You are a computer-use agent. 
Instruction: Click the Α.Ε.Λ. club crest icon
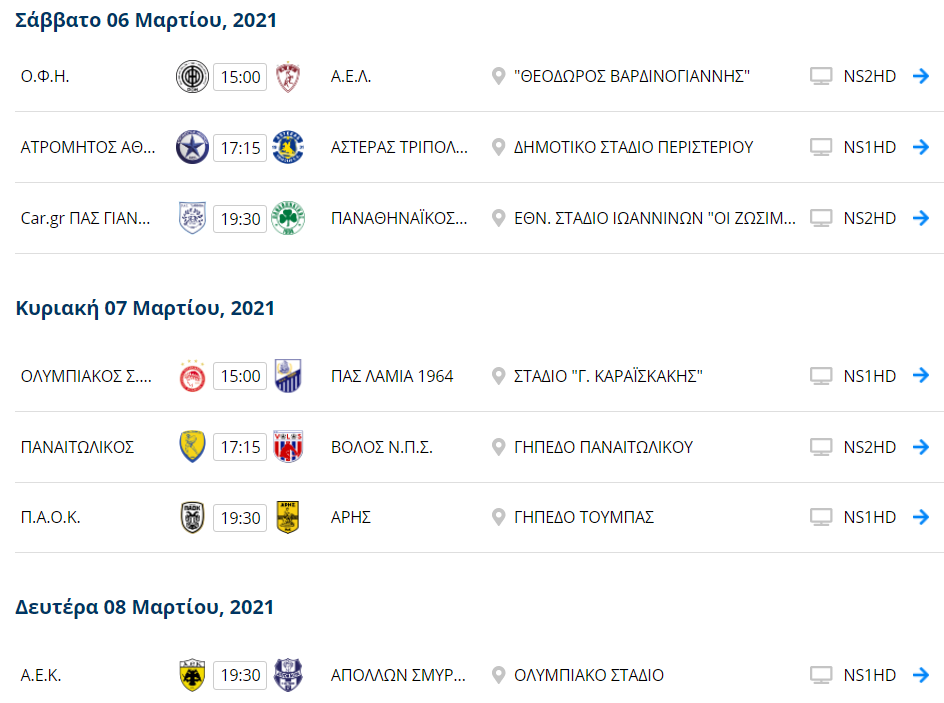click(x=288, y=77)
